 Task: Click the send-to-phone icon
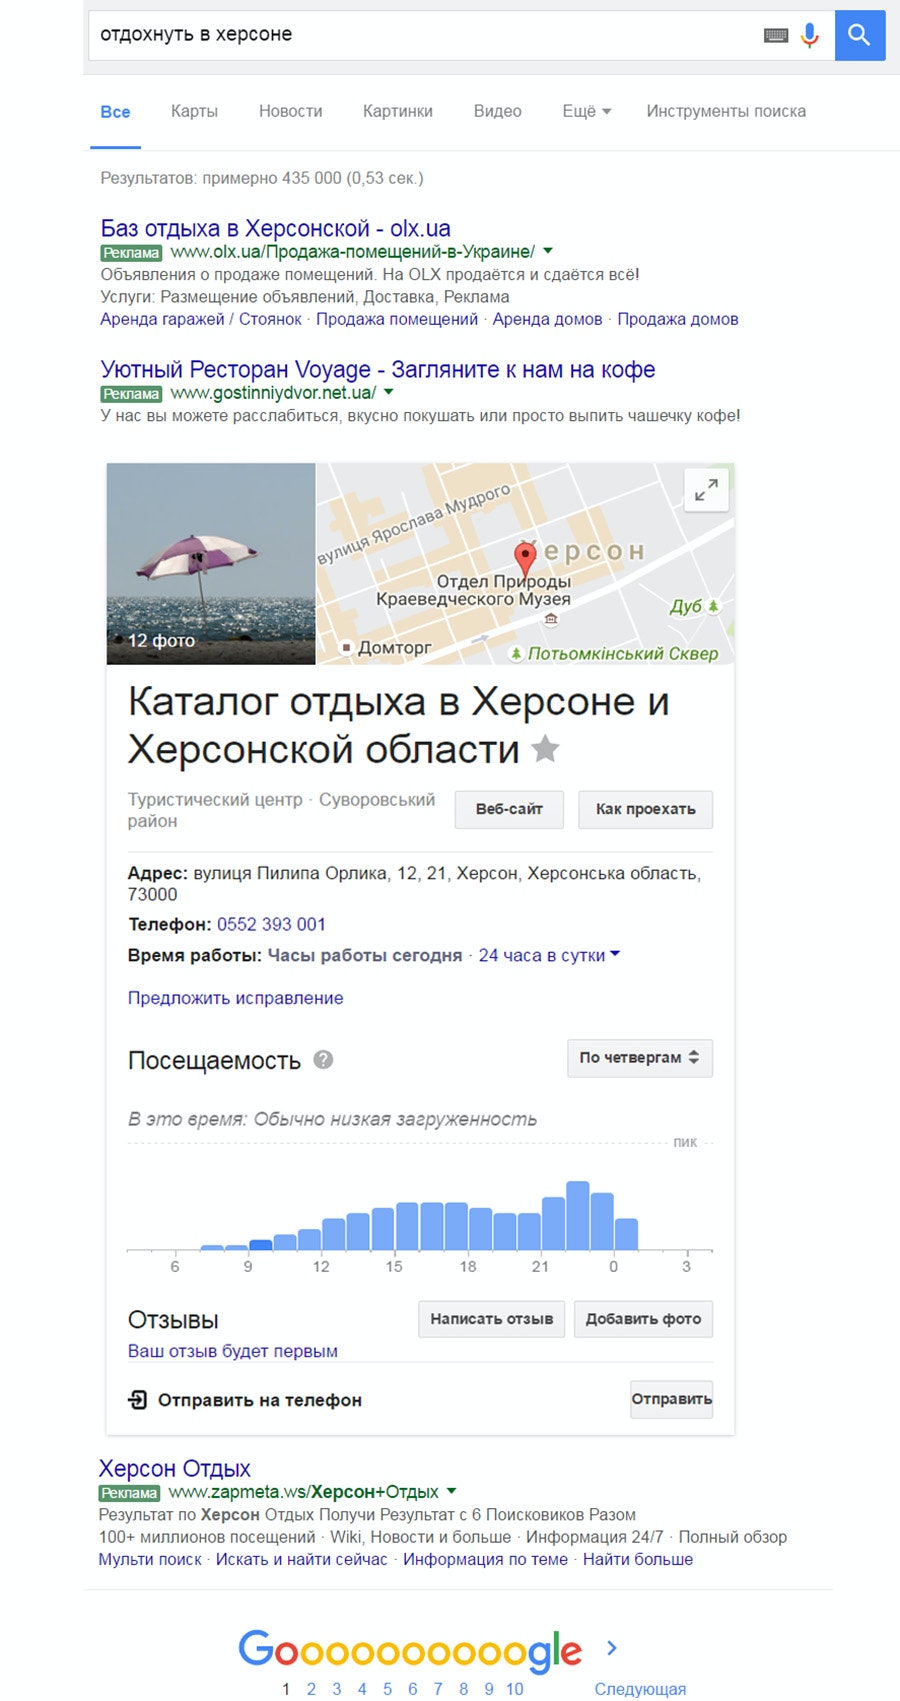point(138,1399)
